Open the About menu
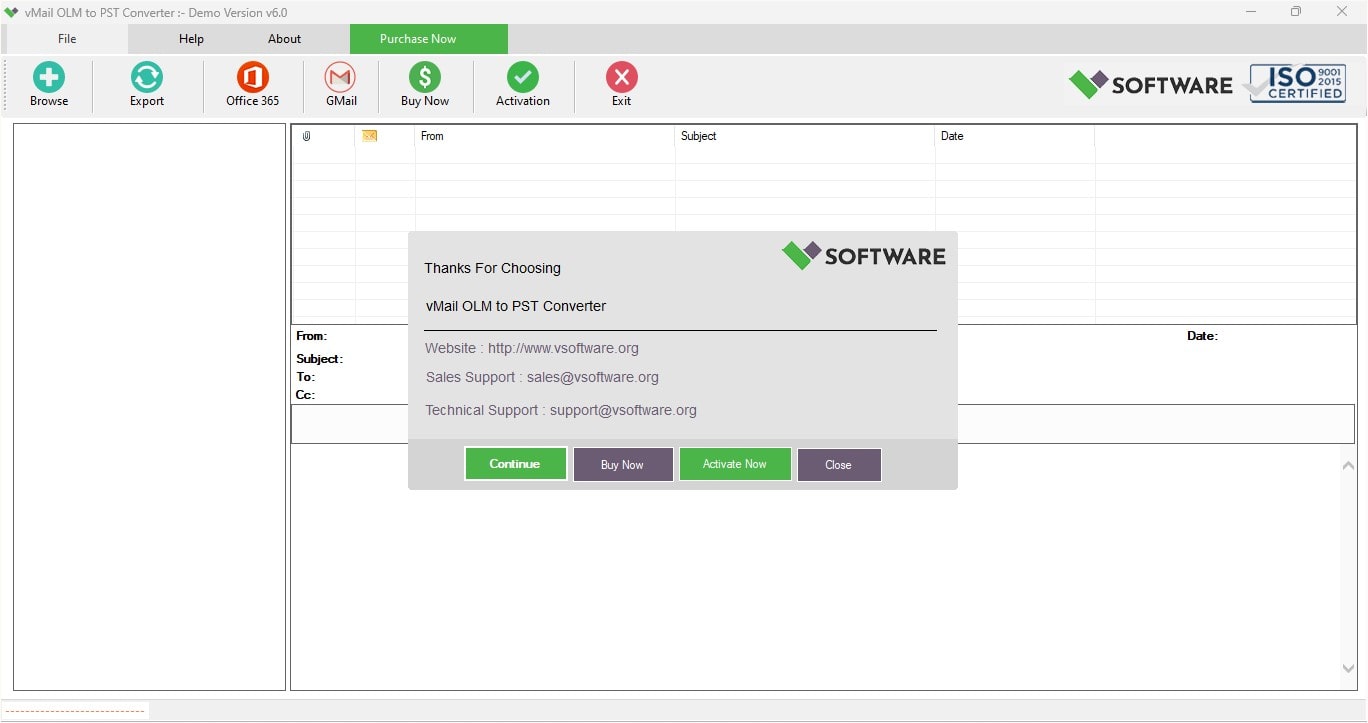The height and width of the screenshot is (723, 1368). (284, 39)
